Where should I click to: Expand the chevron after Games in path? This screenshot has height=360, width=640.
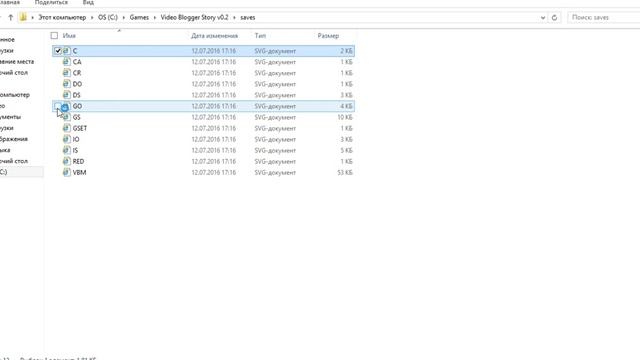pyautogui.click(x=155, y=18)
